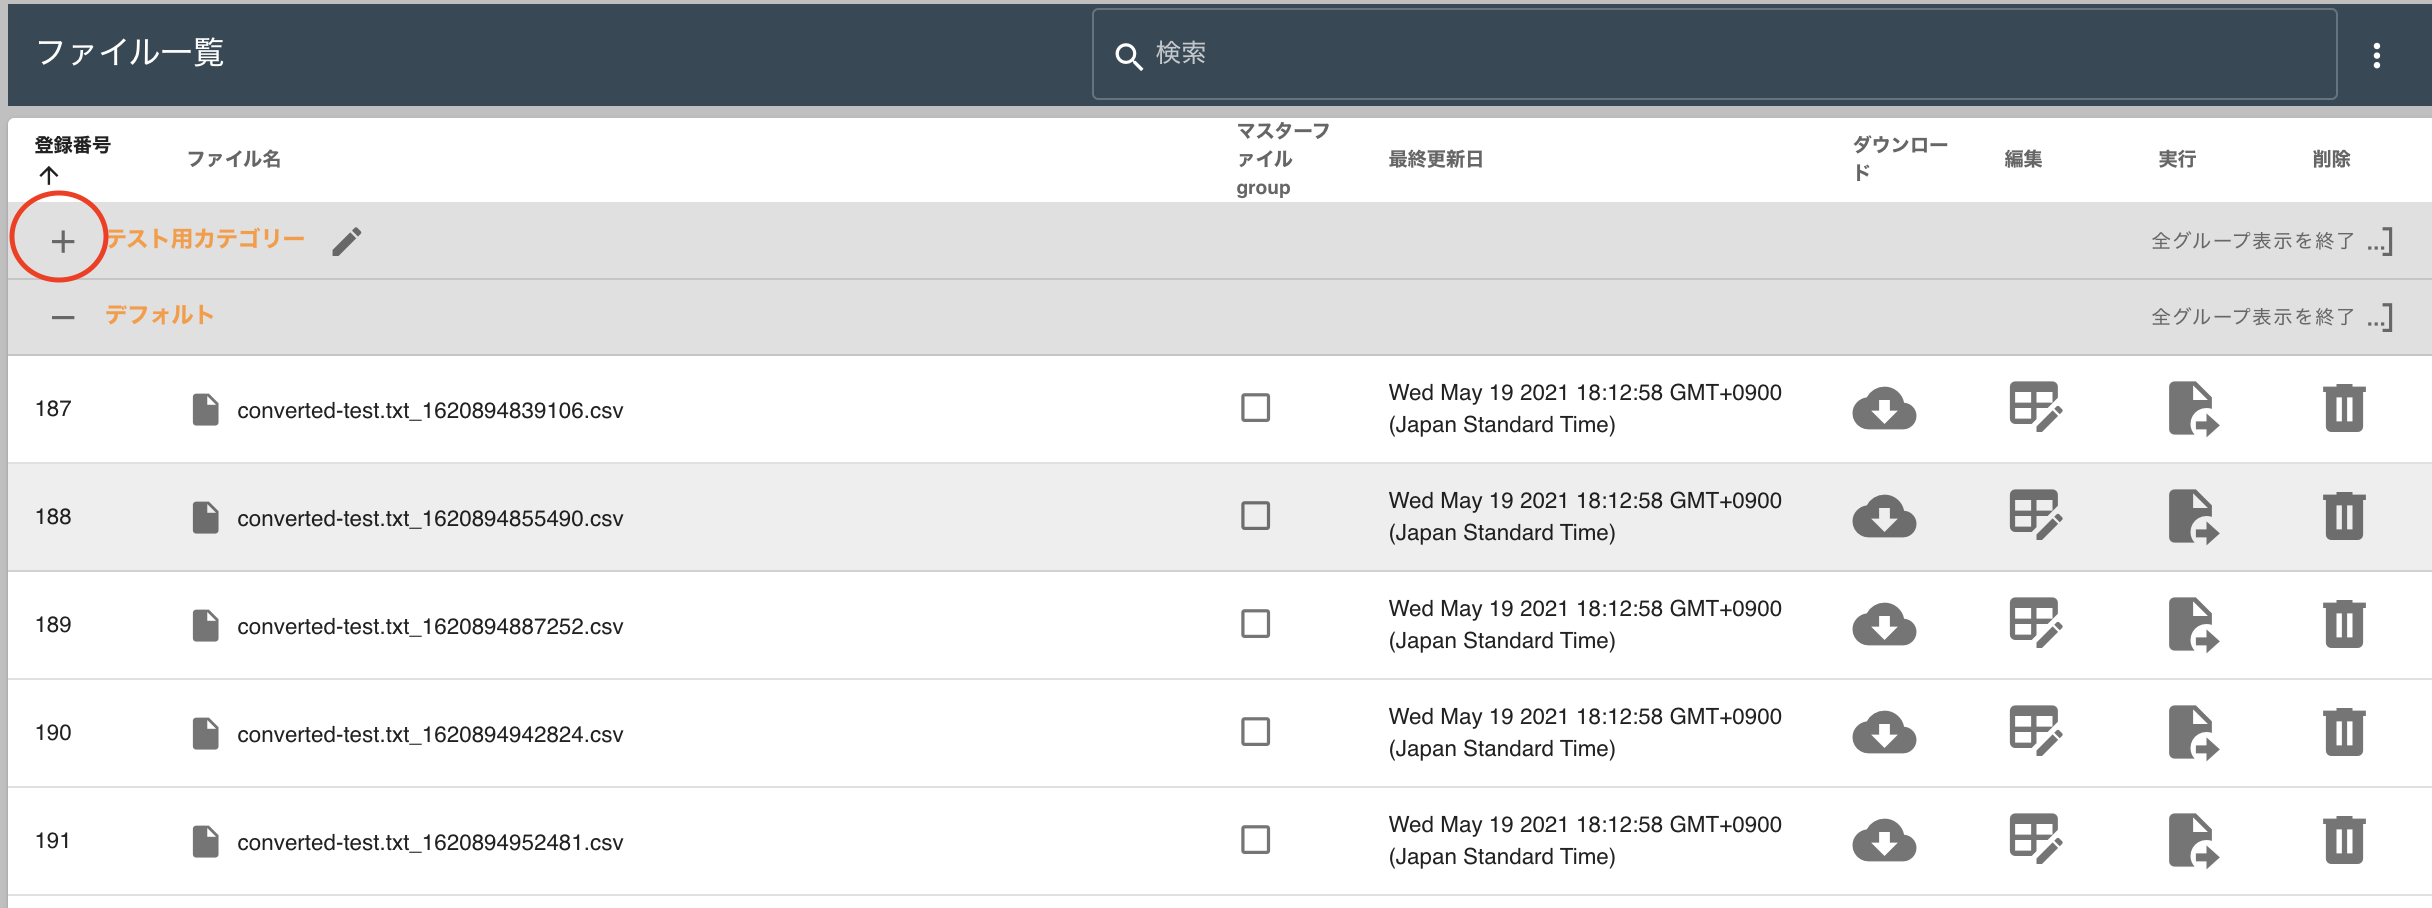Click the ダウンロード column header
This screenshot has height=908, width=2432.
click(x=1900, y=159)
